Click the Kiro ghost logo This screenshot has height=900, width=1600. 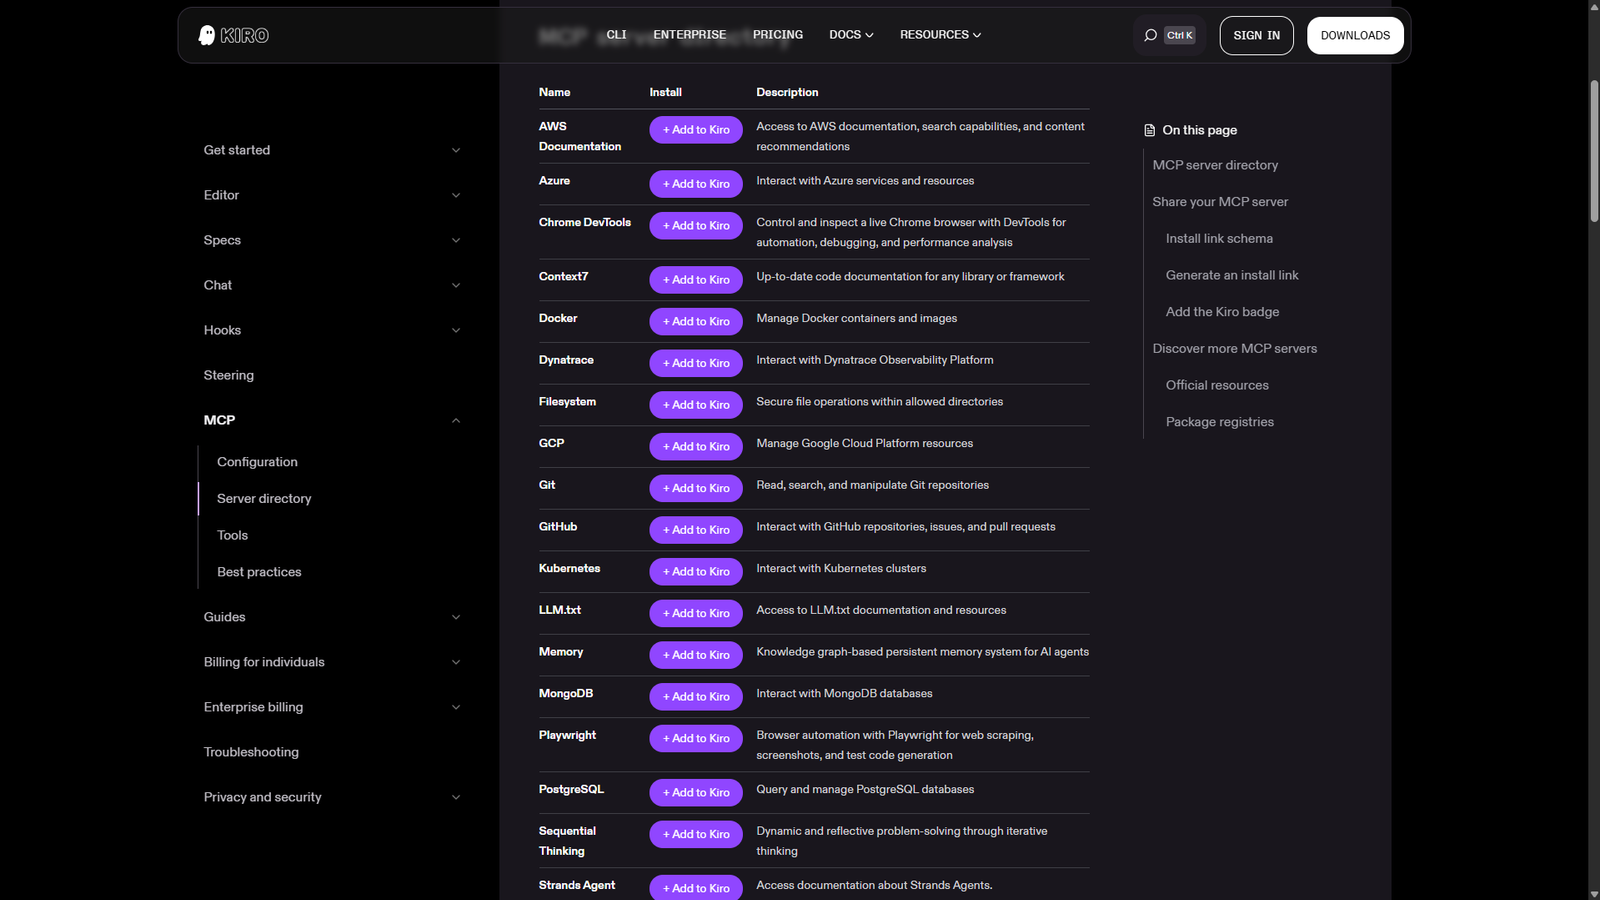234,36
